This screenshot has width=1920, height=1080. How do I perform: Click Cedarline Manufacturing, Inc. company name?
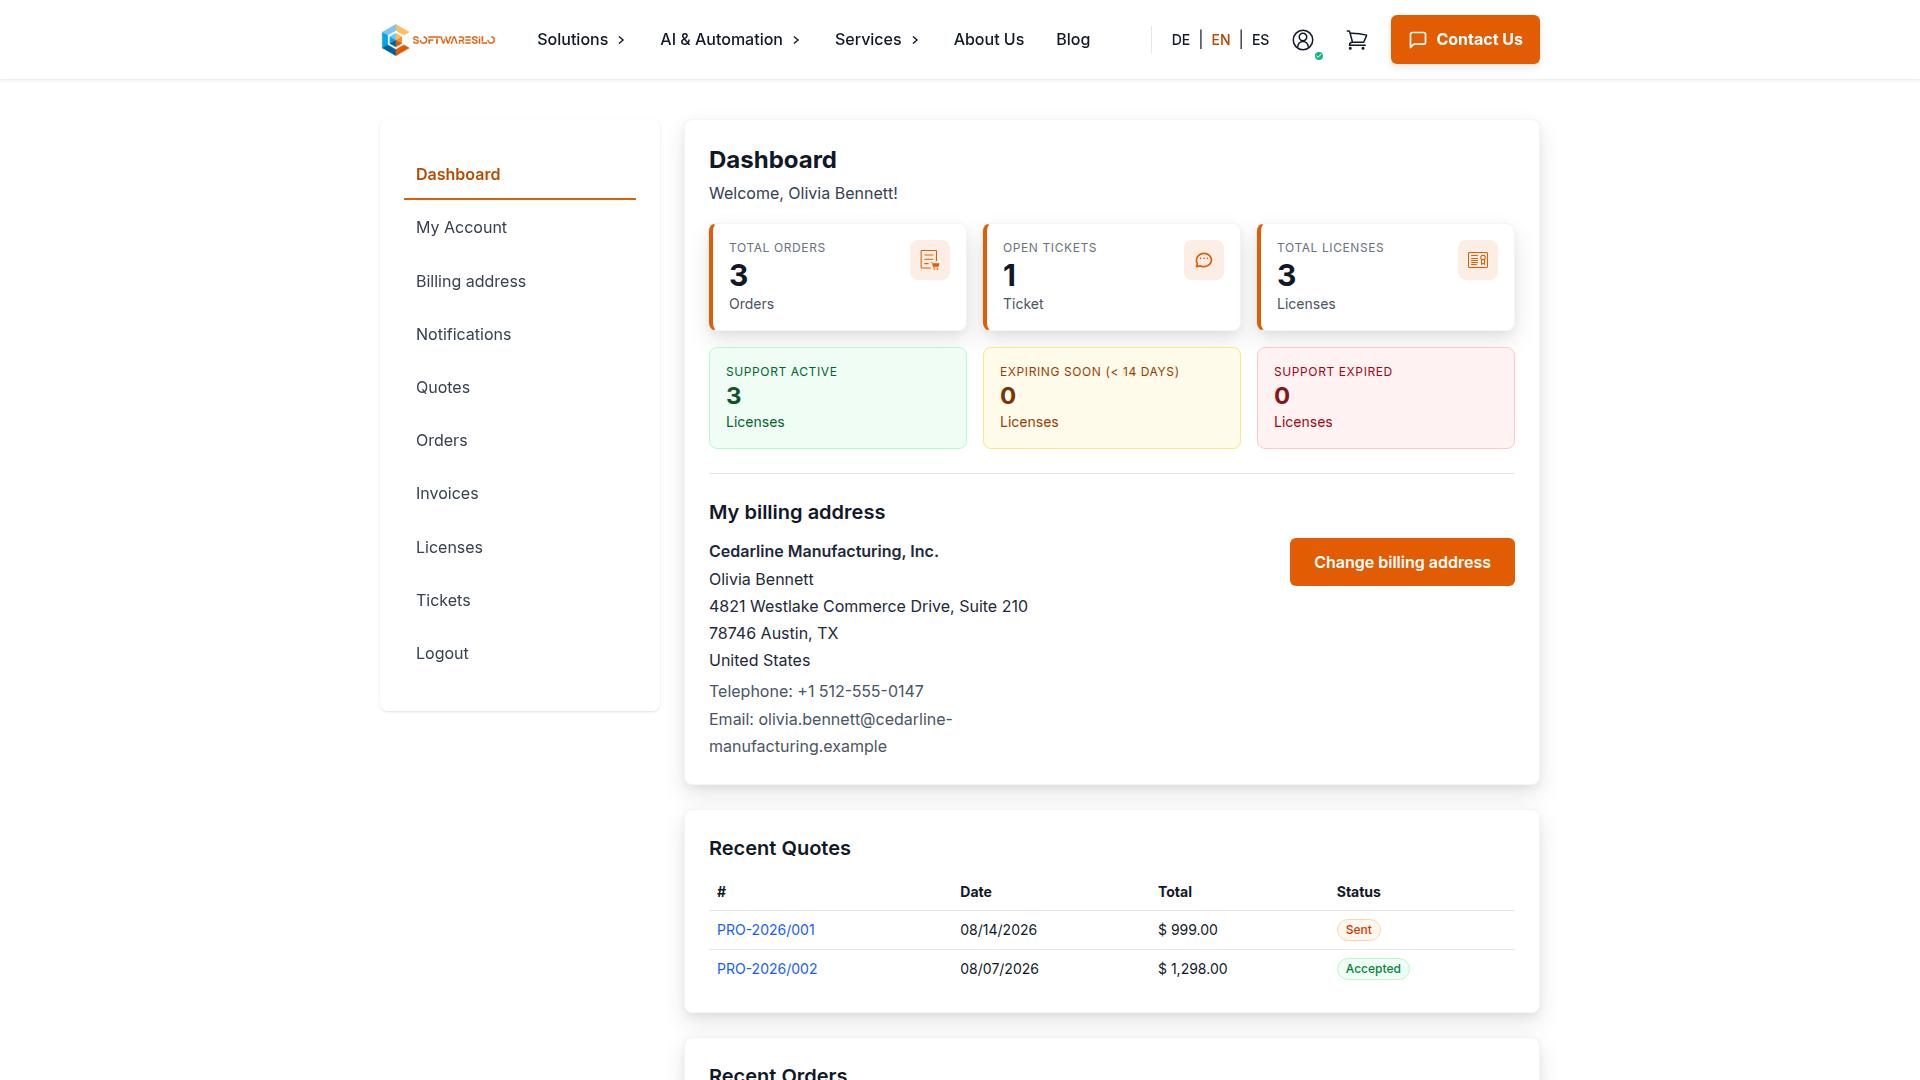[824, 551]
